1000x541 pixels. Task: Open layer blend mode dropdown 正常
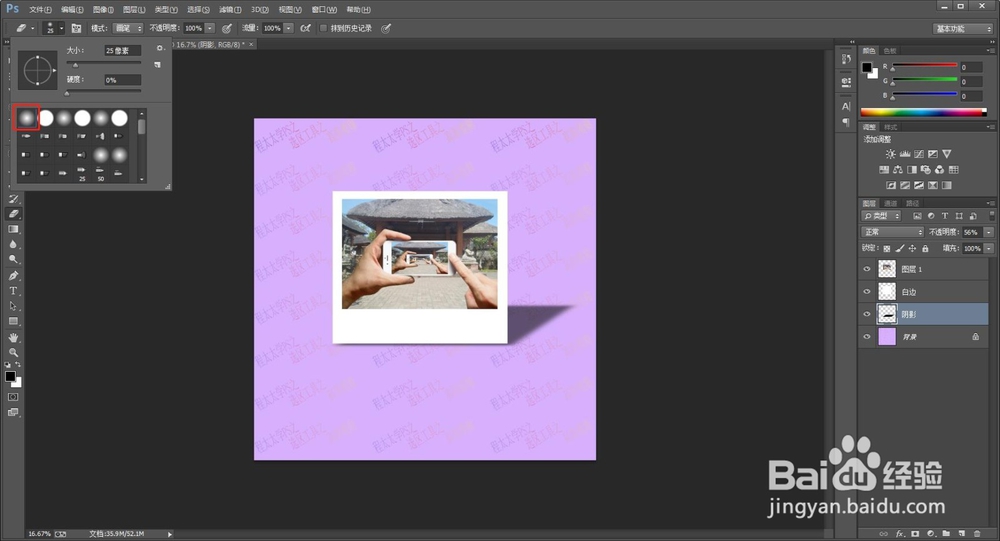pos(892,232)
